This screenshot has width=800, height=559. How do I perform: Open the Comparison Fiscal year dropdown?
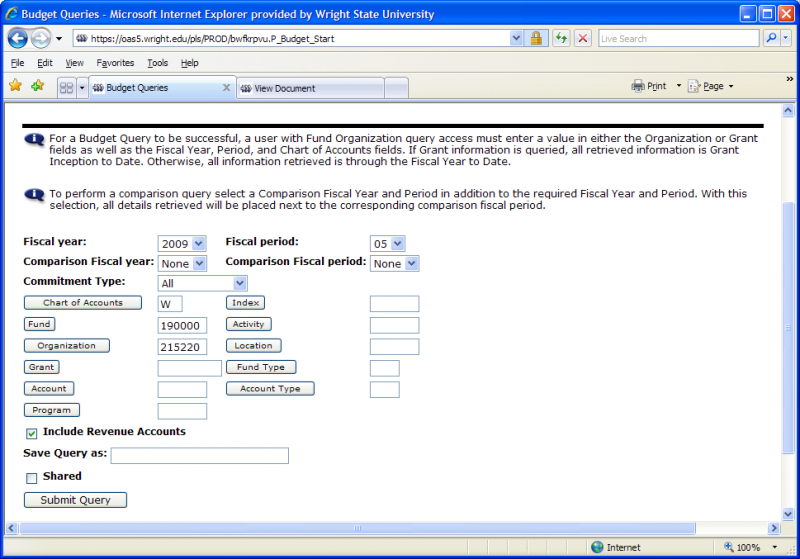[x=182, y=264]
